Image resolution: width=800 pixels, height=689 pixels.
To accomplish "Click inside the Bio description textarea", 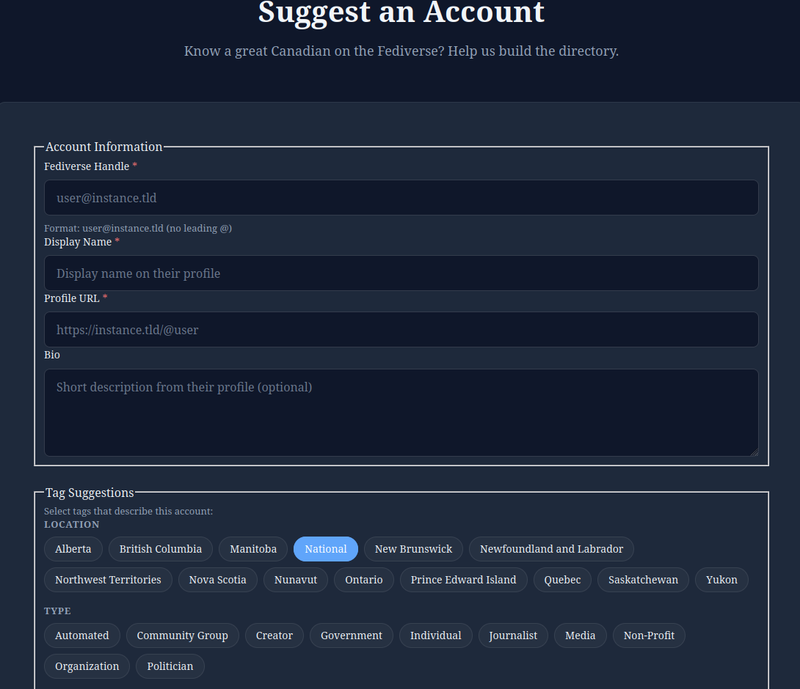I will (x=400, y=410).
